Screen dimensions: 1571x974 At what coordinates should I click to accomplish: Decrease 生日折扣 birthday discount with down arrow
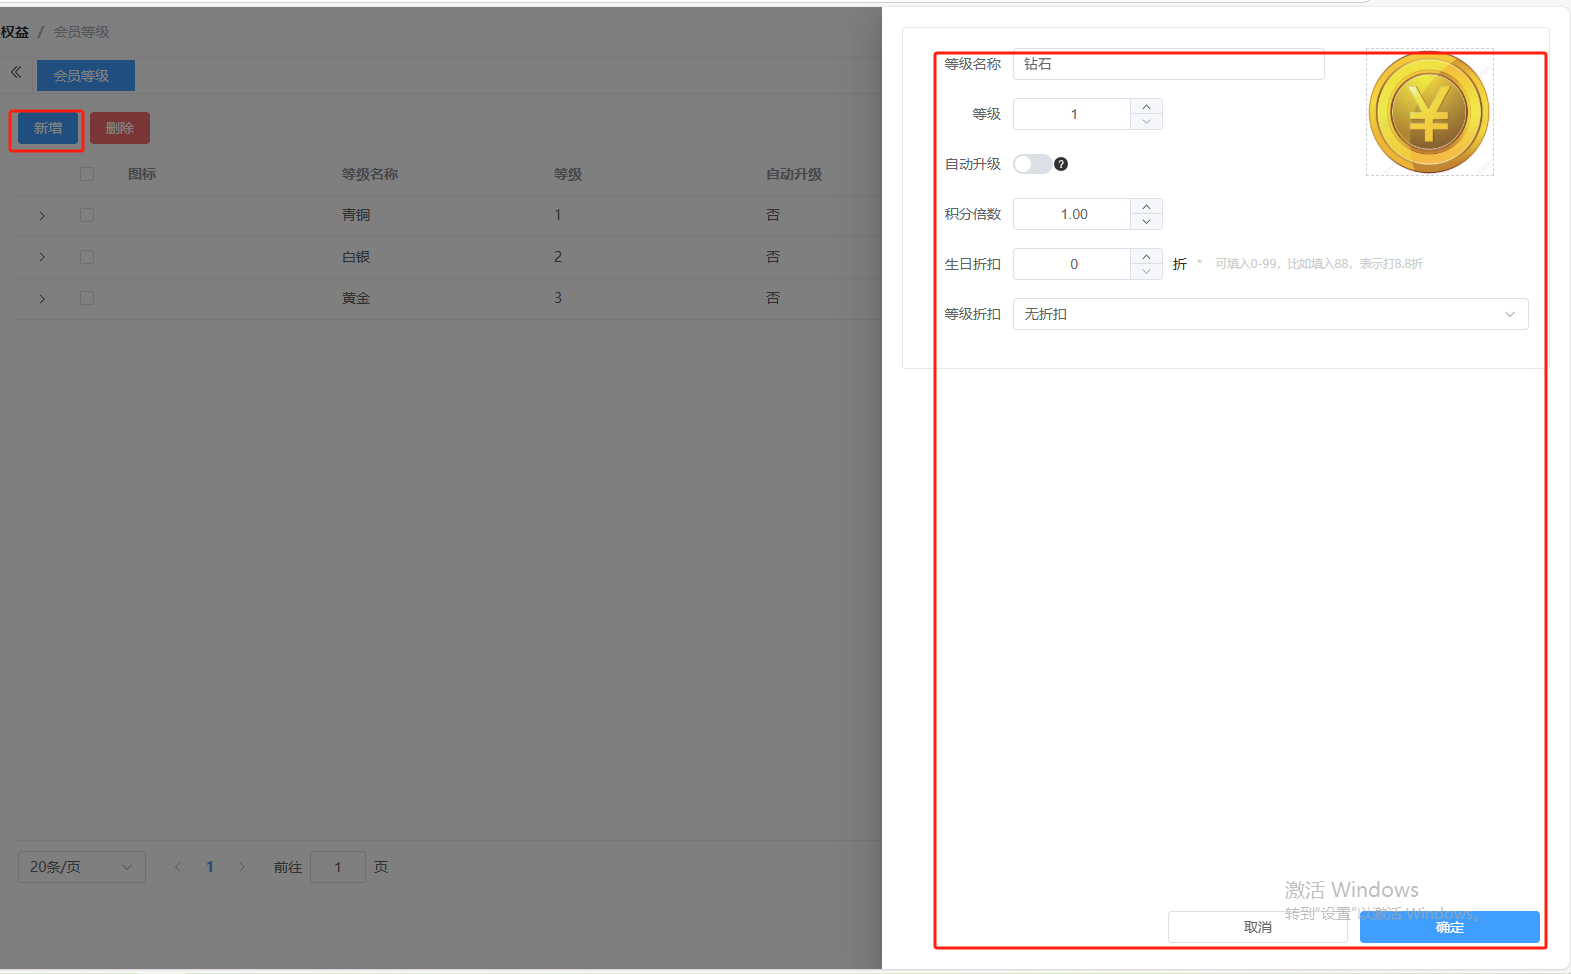1146,272
